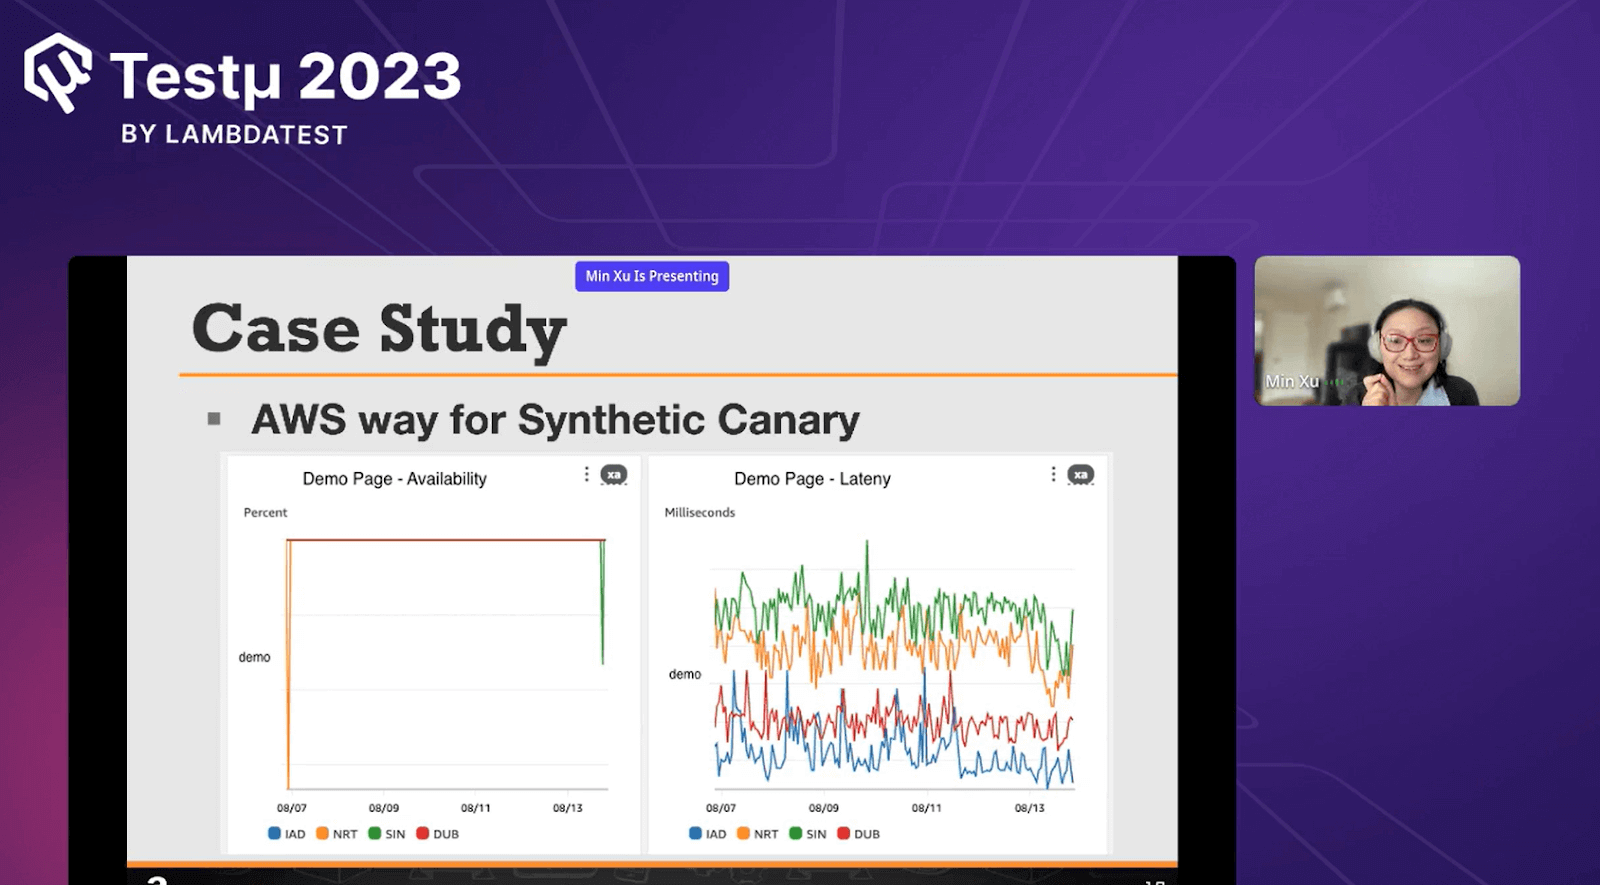Click the Lateny chart xa badge icon
Image resolution: width=1600 pixels, height=885 pixels.
click(x=1081, y=475)
